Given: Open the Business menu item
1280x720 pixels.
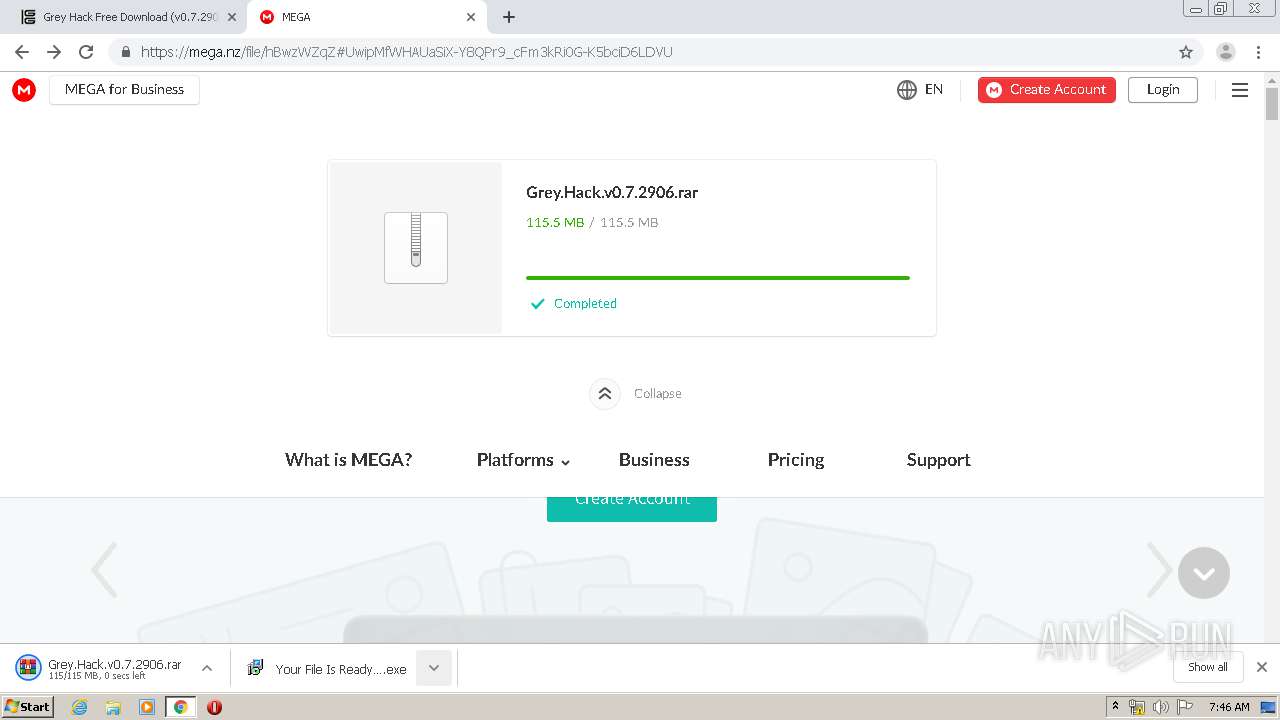Looking at the screenshot, I should [654, 460].
